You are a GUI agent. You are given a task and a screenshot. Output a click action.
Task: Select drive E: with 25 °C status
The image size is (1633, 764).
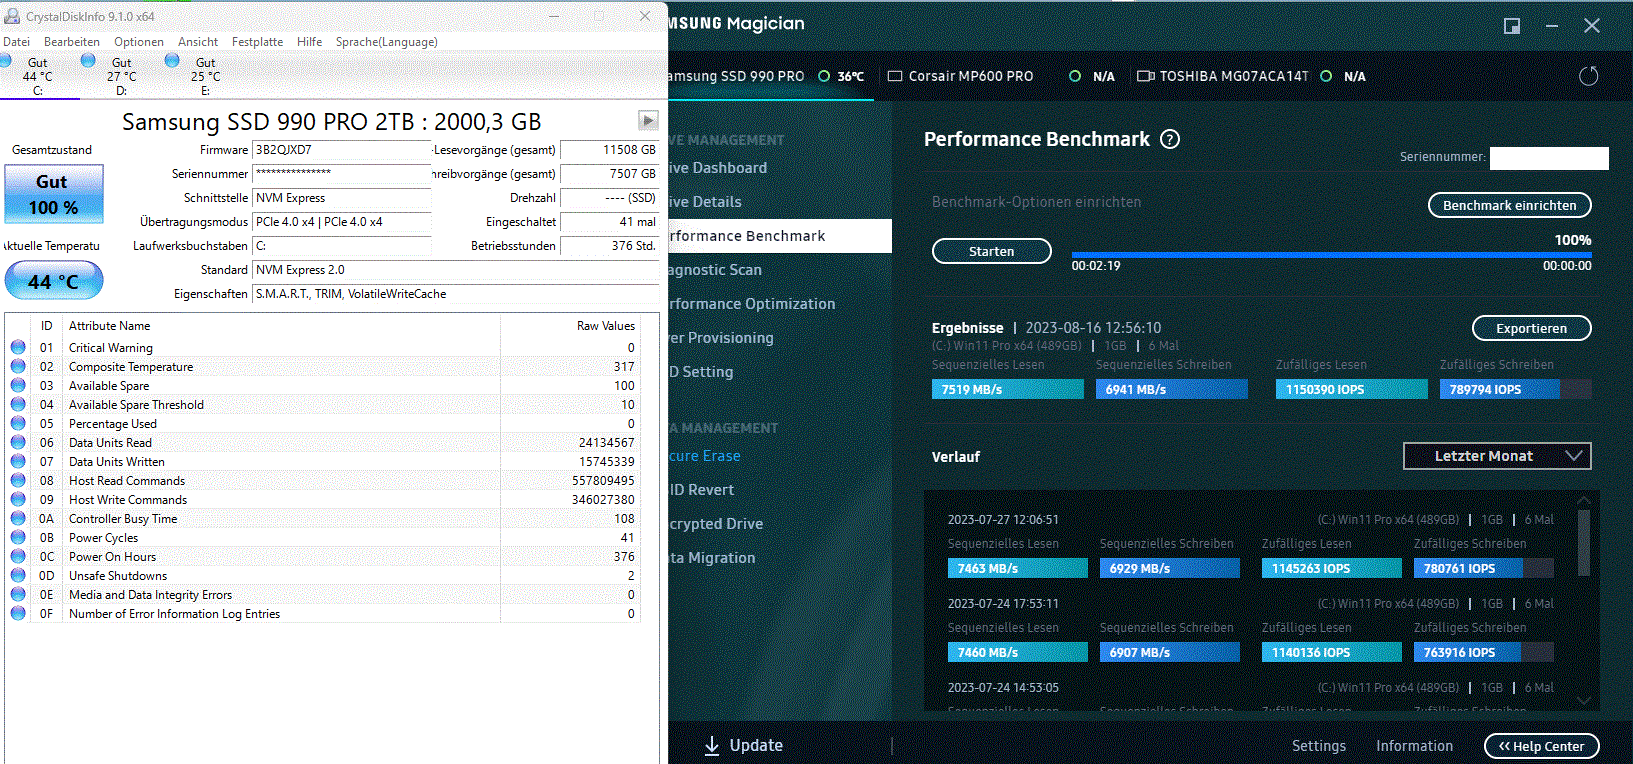pyautogui.click(x=205, y=76)
